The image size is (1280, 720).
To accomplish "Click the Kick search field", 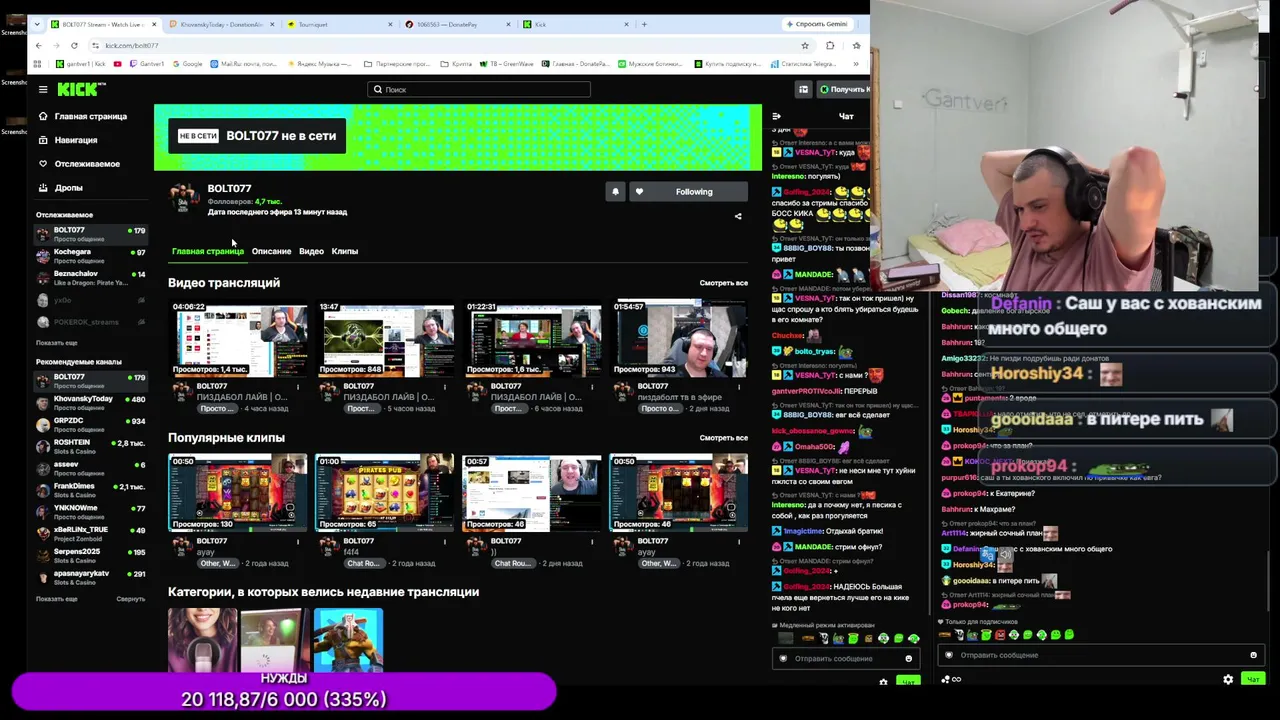I will 479,89.
